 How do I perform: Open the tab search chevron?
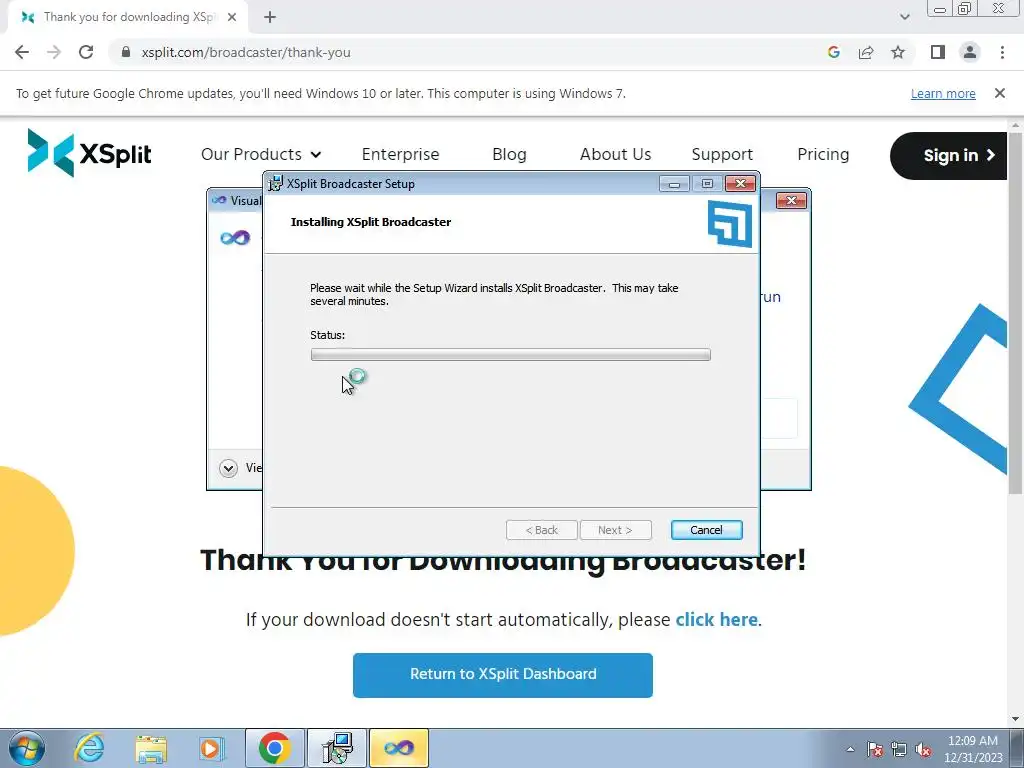tap(904, 18)
